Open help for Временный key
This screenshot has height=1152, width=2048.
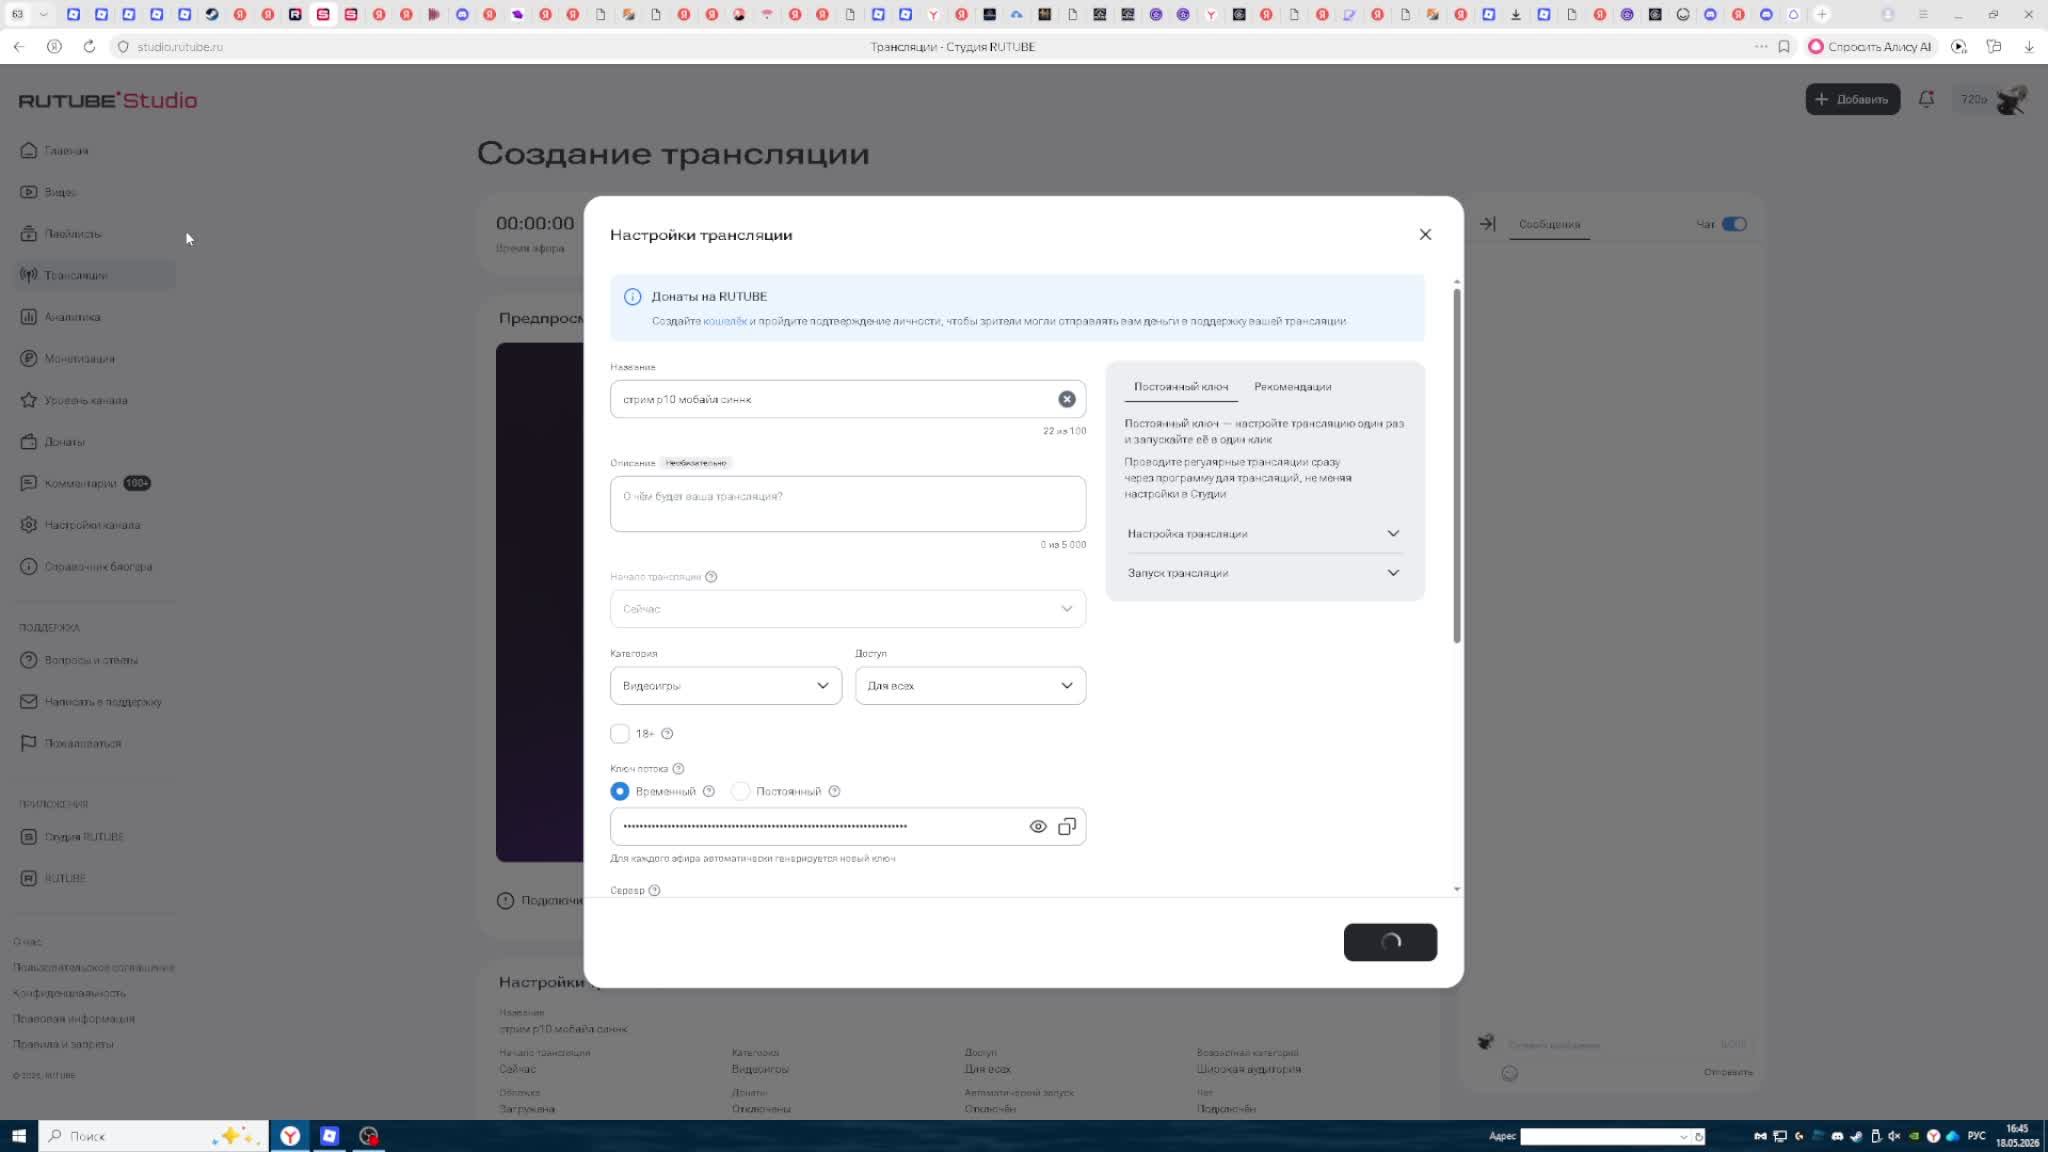coord(709,791)
